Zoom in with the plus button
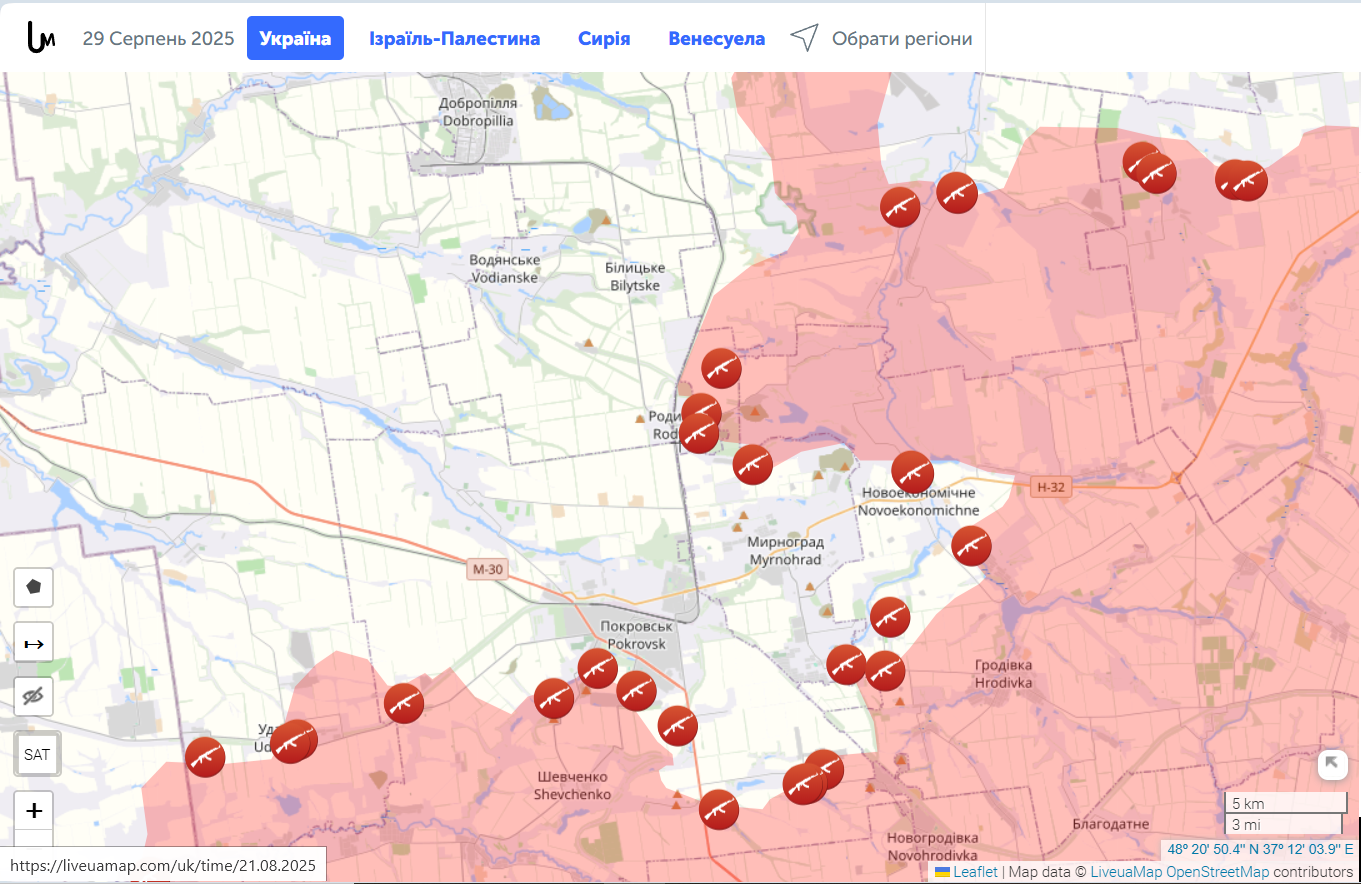 coord(34,810)
